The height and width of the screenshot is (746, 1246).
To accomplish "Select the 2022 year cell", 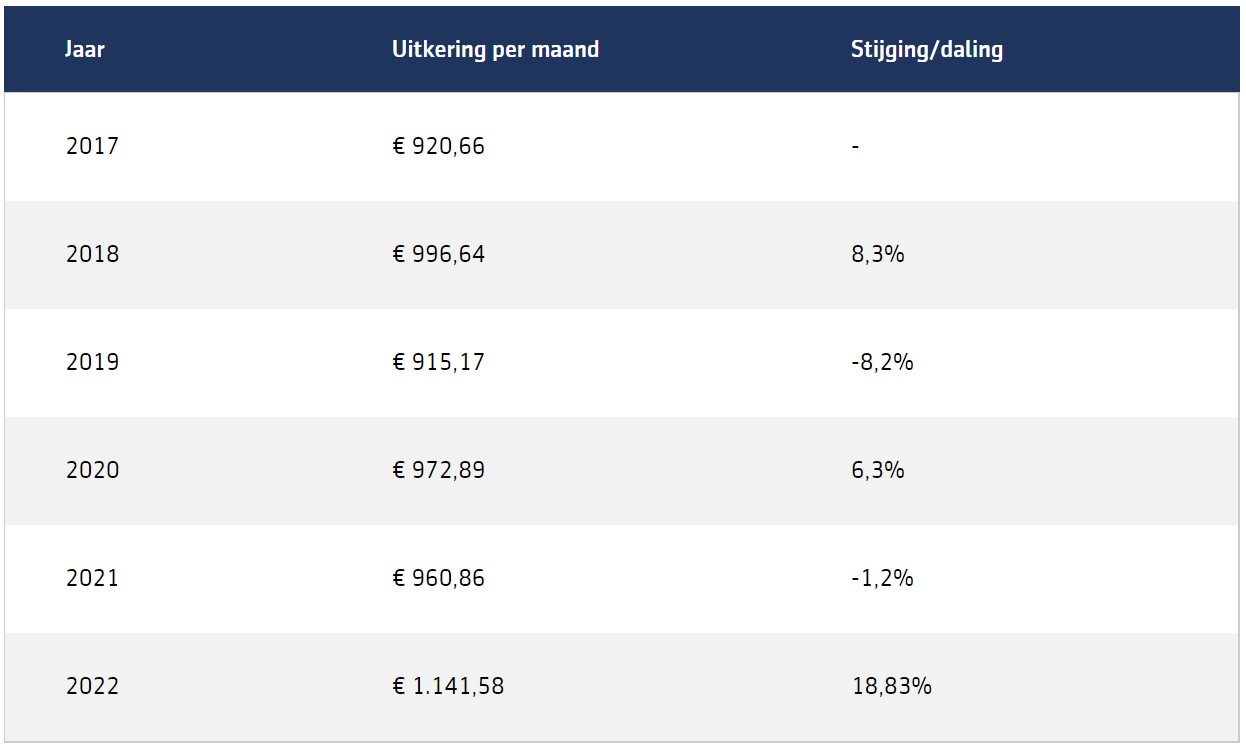I will point(92,686).
